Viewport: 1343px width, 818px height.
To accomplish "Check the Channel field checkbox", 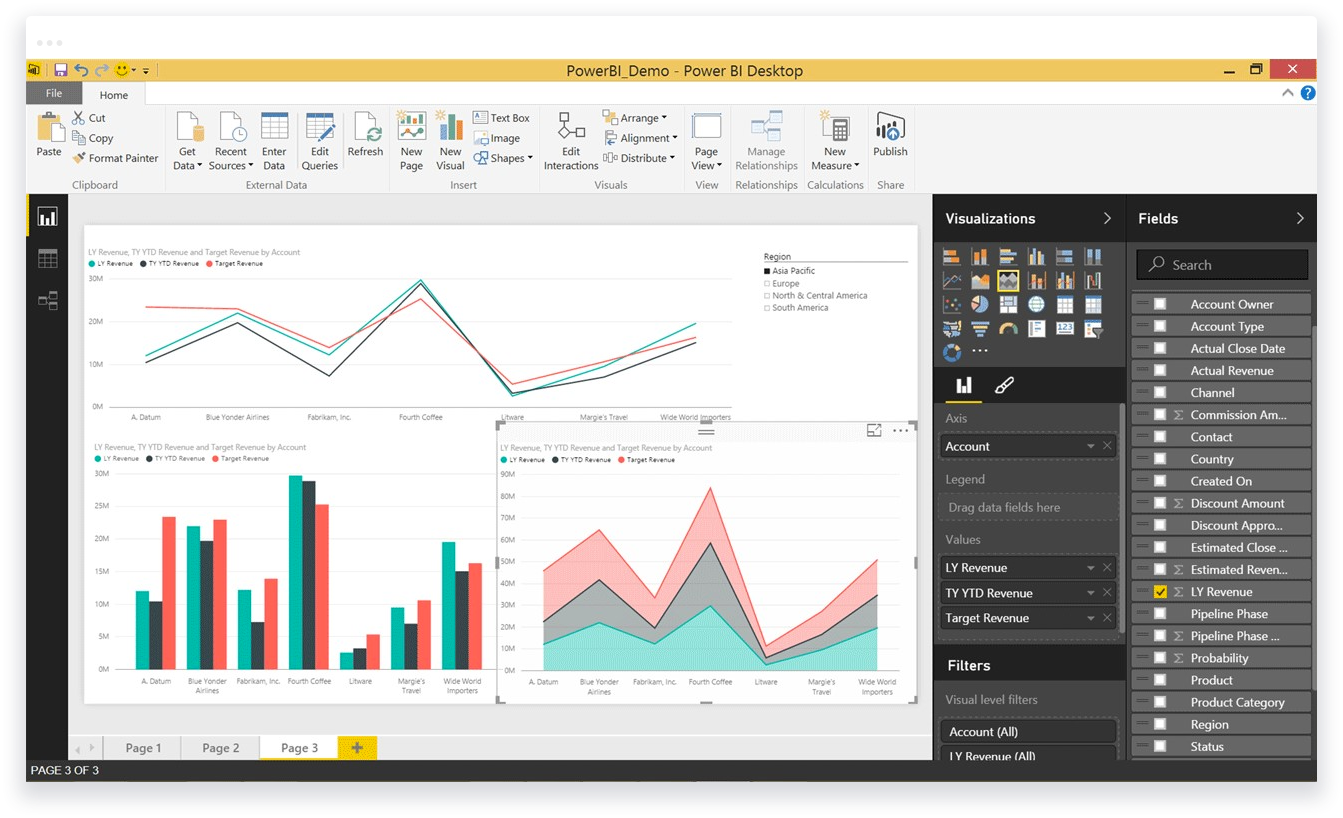I will (x=1160, y=392).
